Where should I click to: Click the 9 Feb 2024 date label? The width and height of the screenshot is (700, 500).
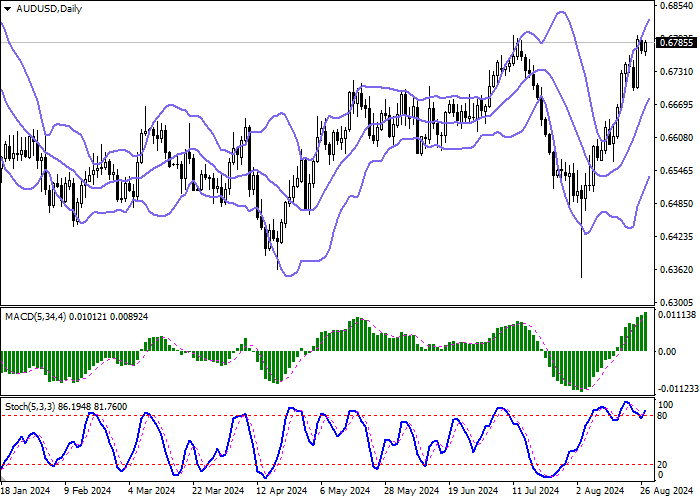point(88,491)
